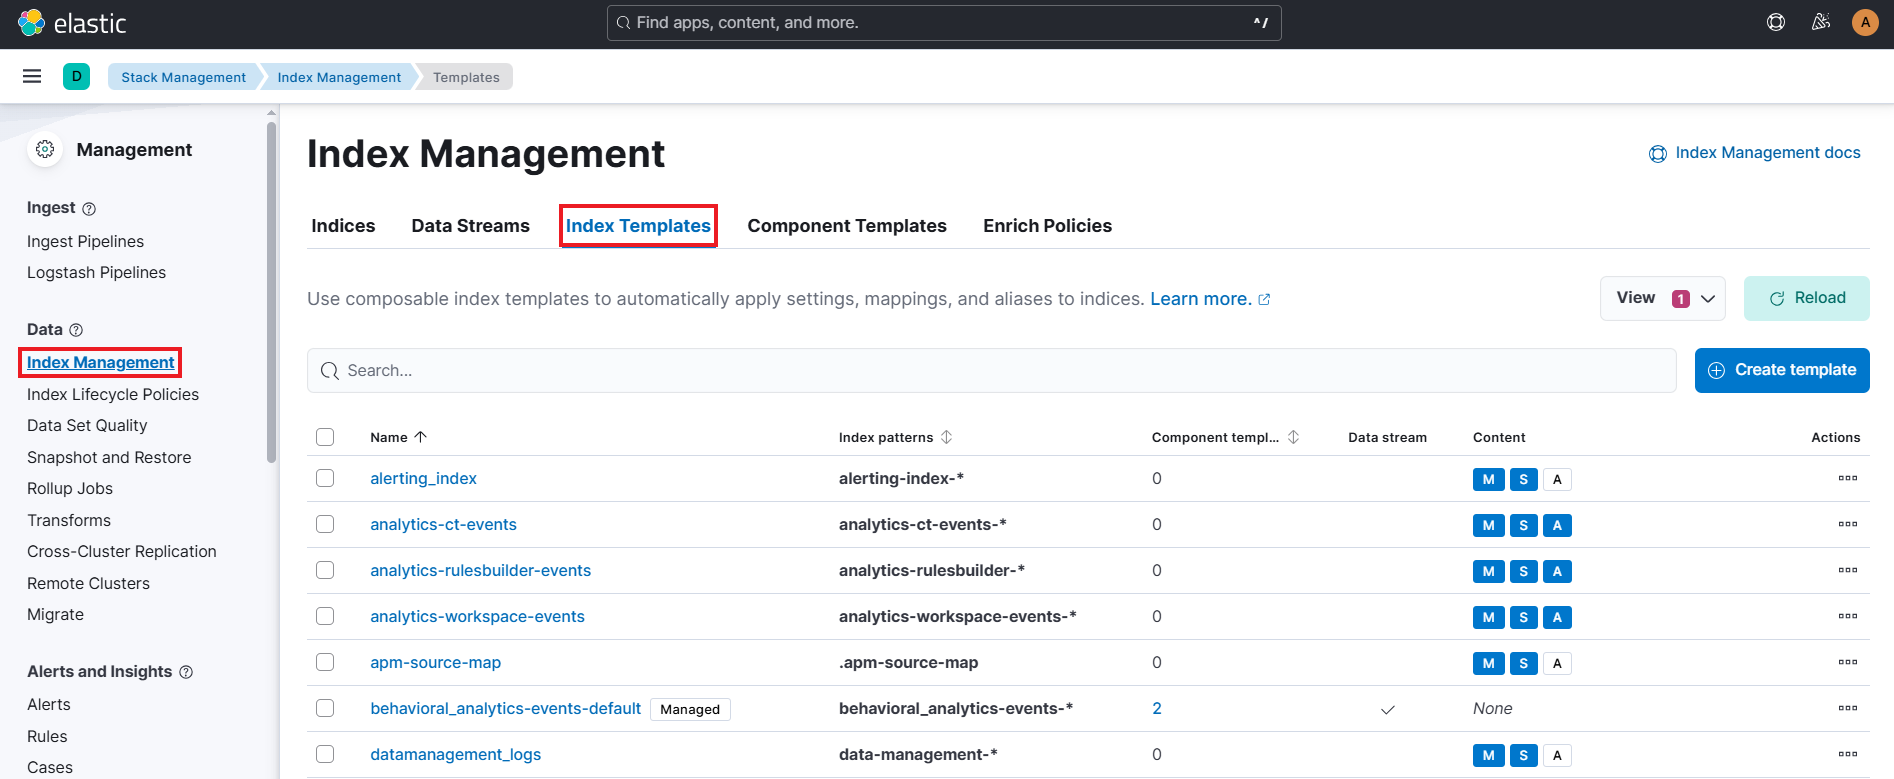1894x779 pixels.
Task: Open the datamanagement_logs template link
Action: pos(455,754)
